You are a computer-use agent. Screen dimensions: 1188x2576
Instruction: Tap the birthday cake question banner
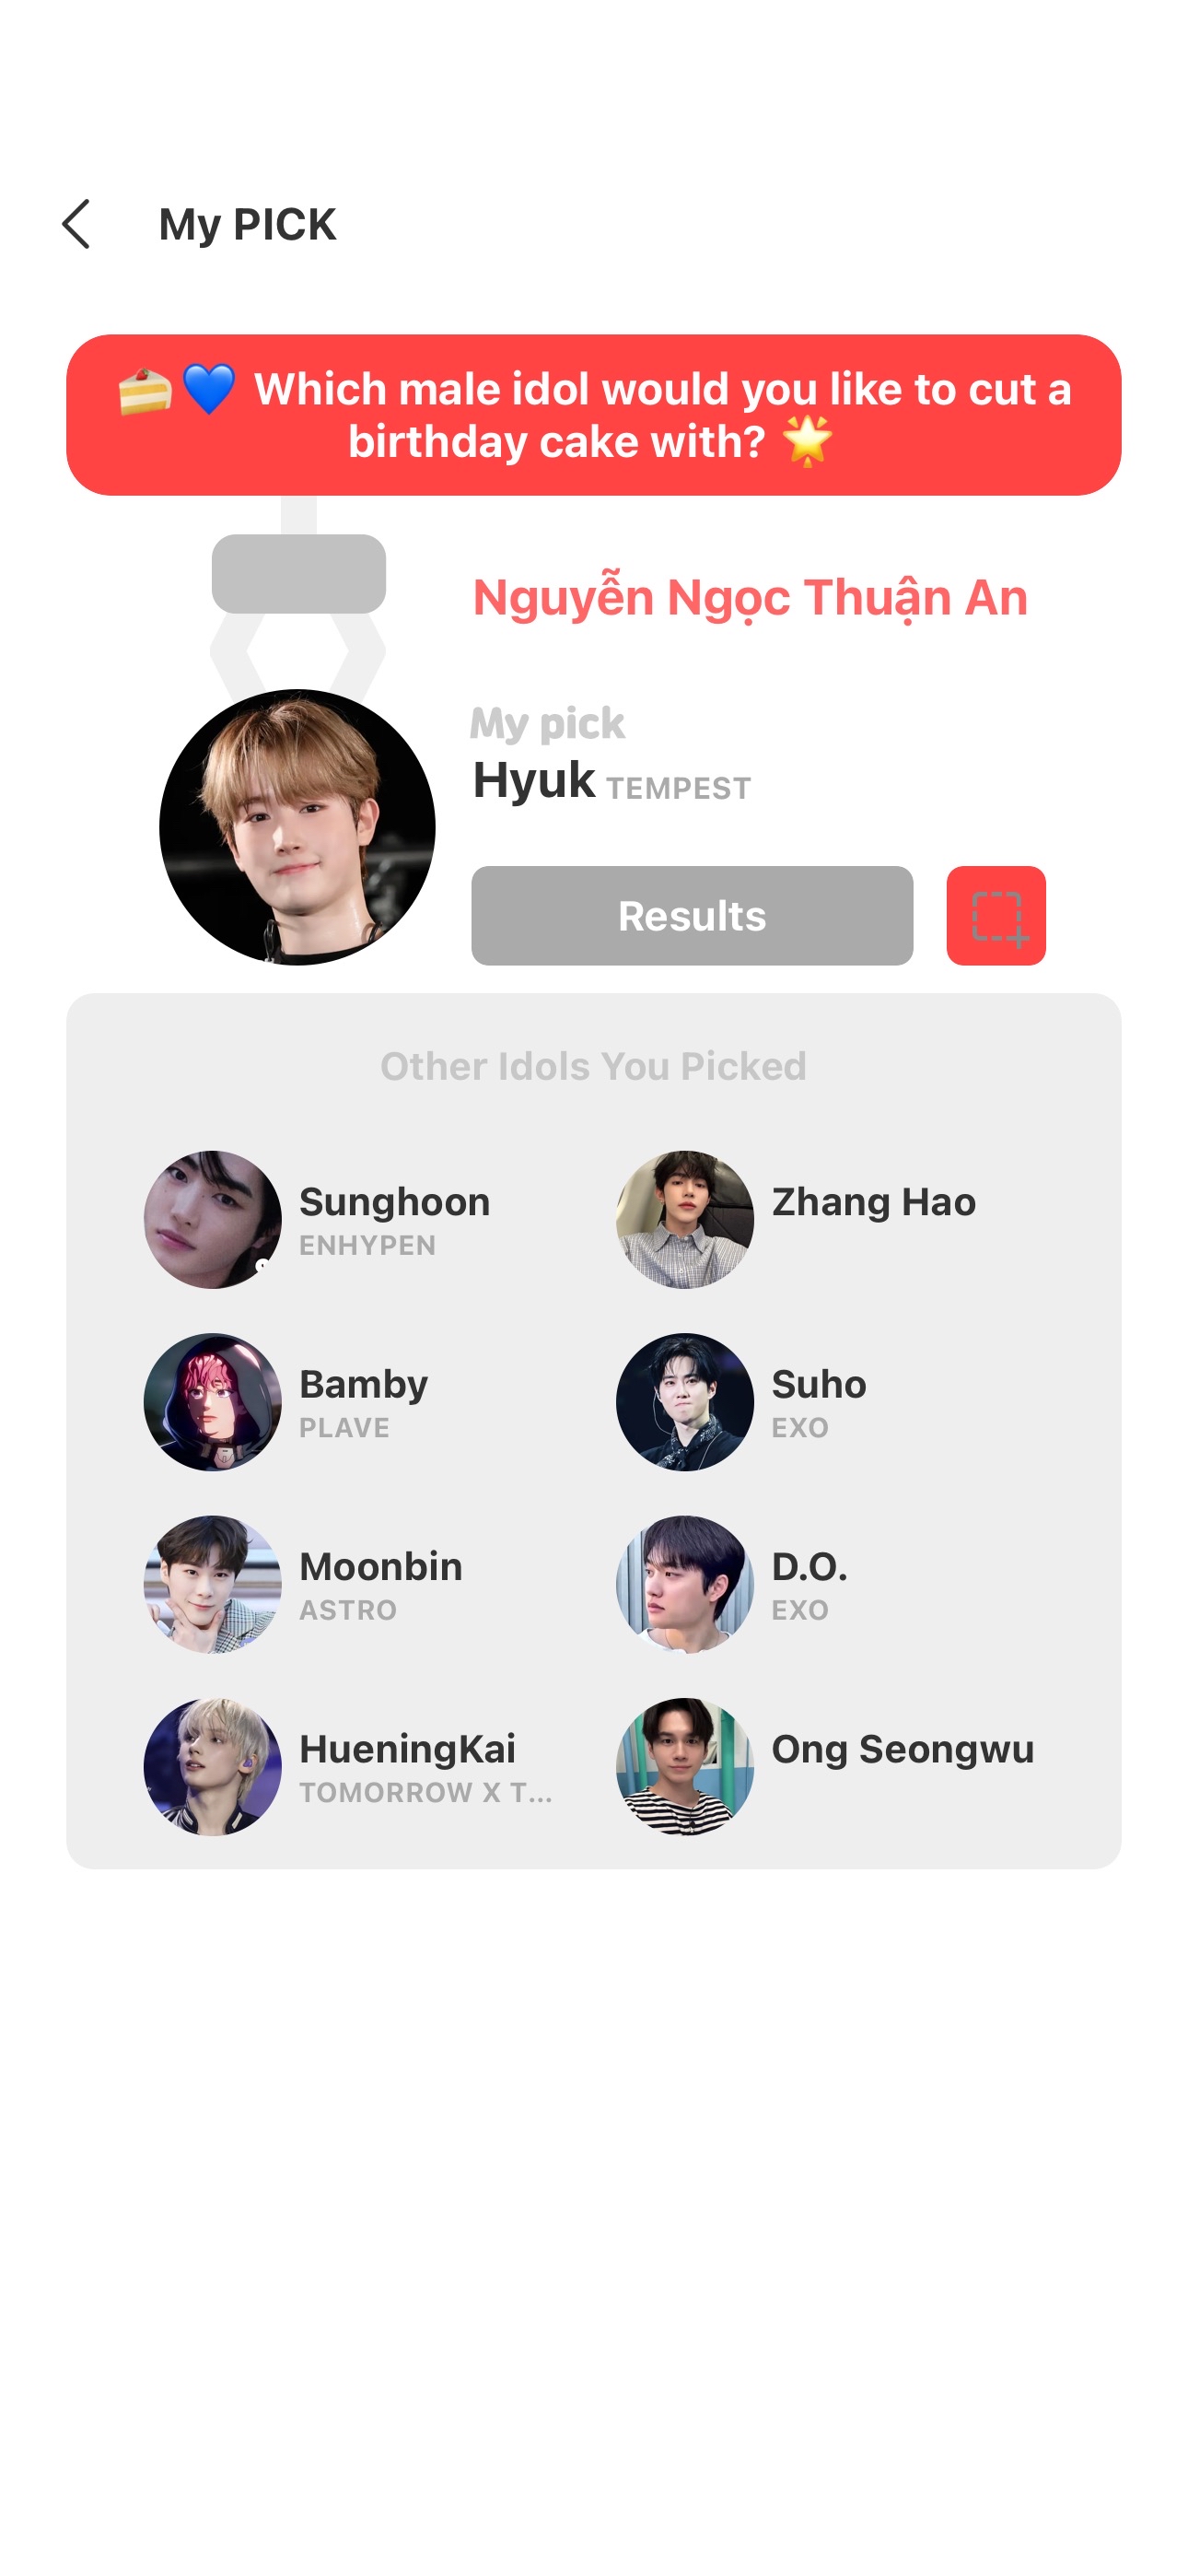[x=594, y=415]
